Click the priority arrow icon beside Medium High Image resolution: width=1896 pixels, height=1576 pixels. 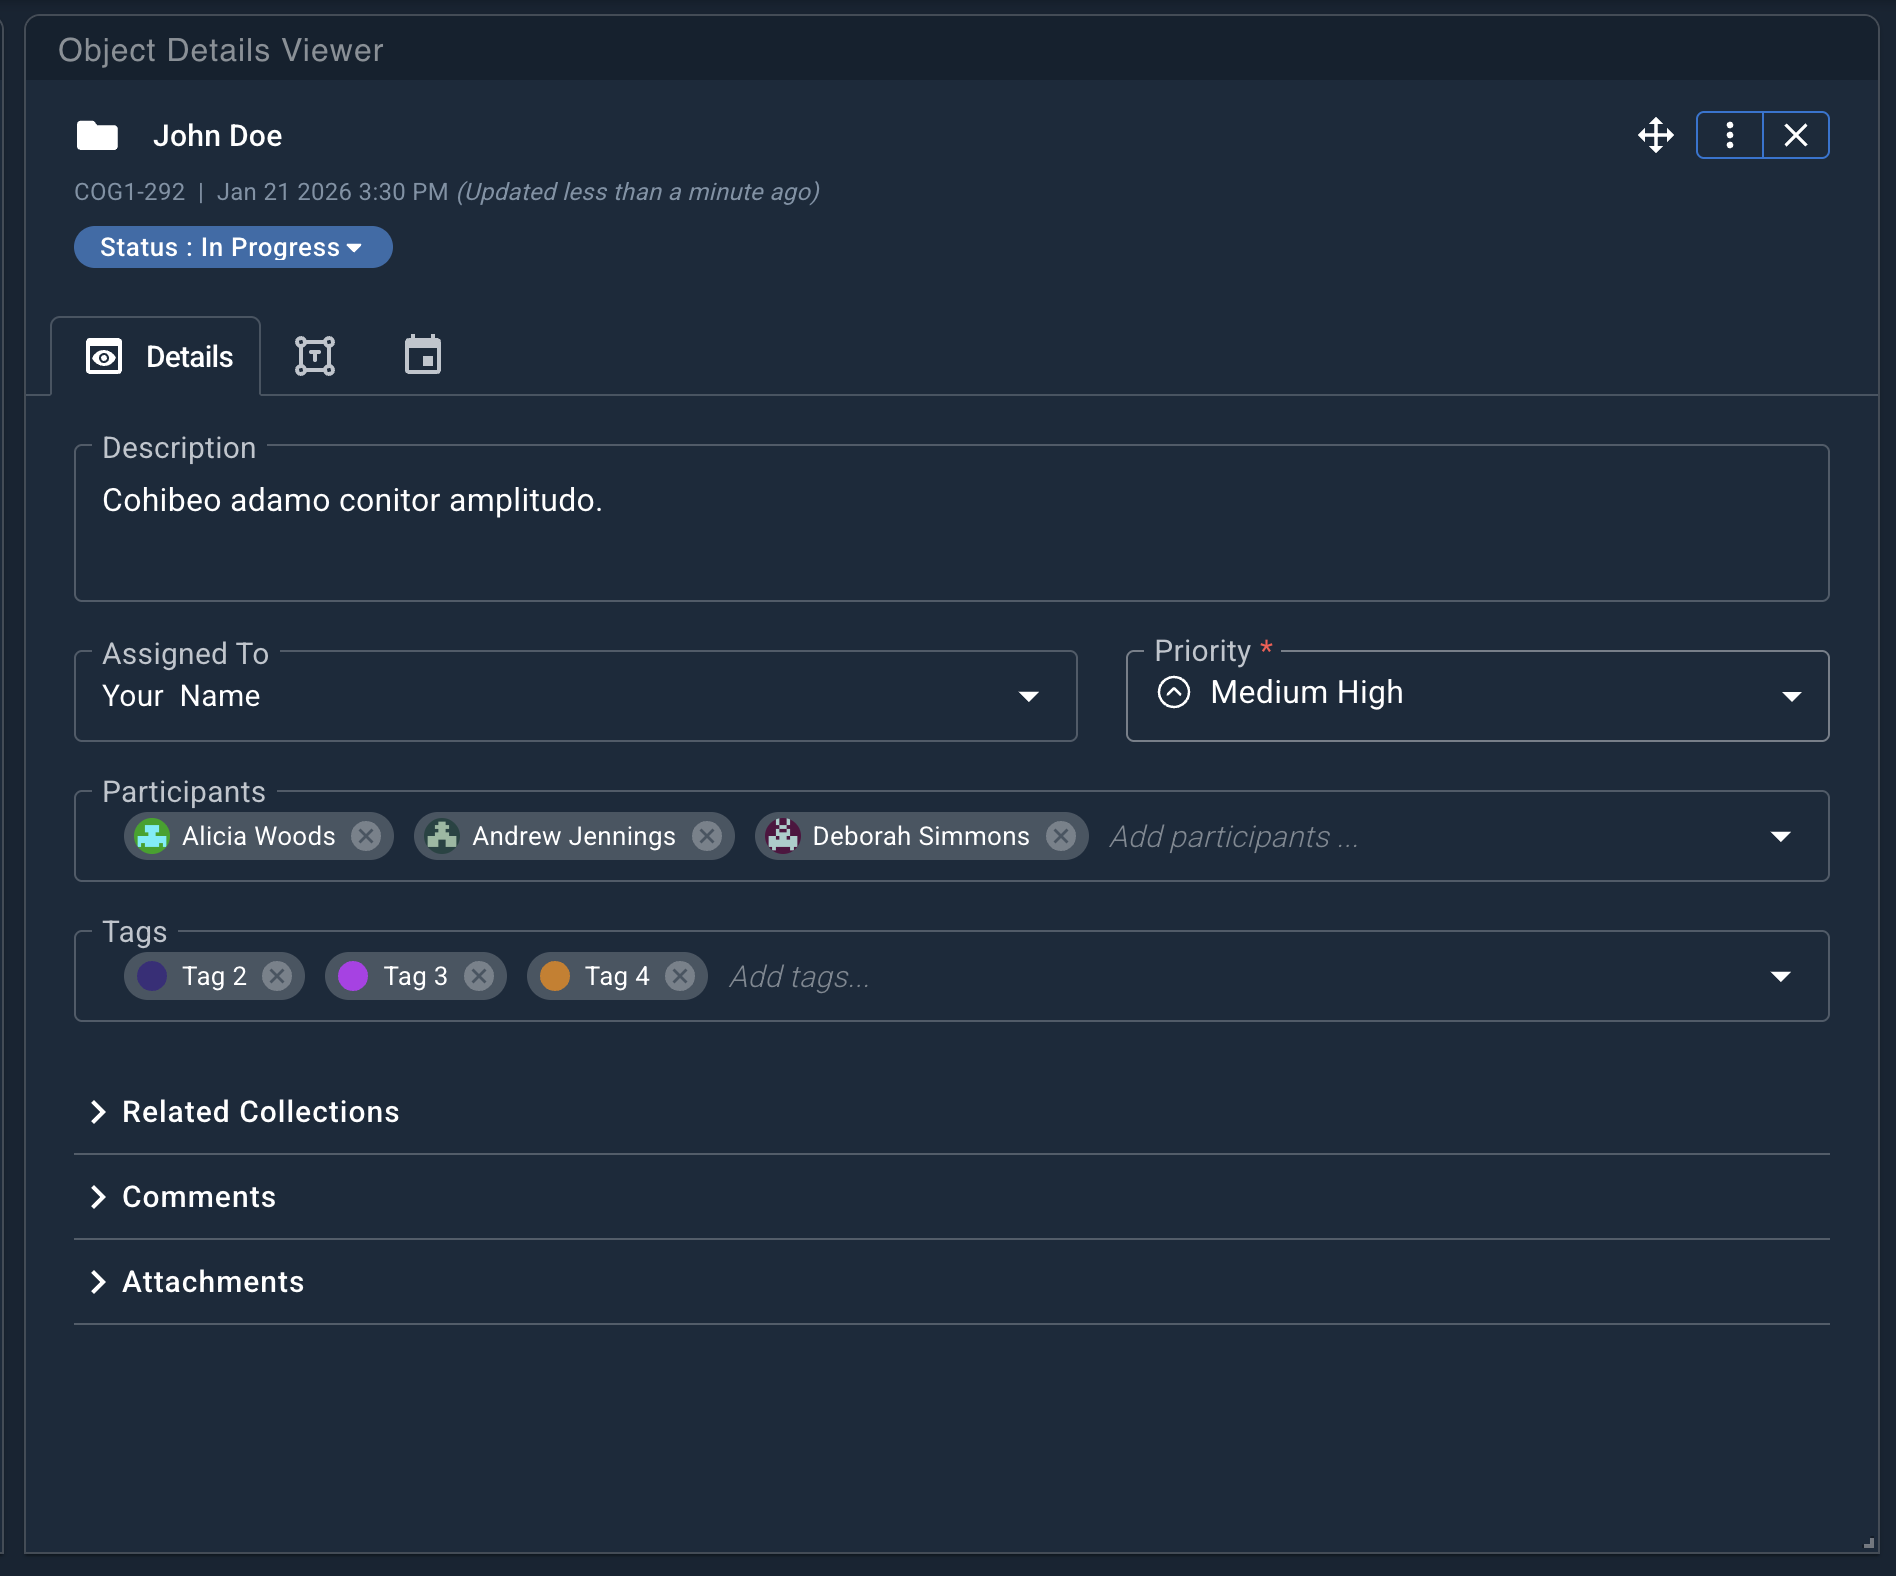[x=1175, y=692]
